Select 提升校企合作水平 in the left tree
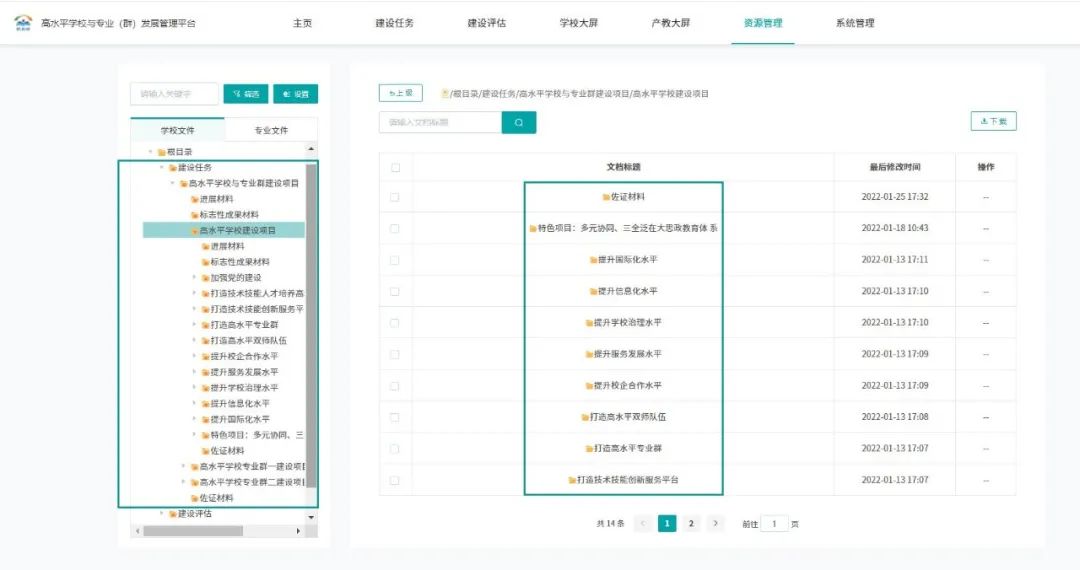The width and height of the screenshot is (1080, 570). coord(244,357)
